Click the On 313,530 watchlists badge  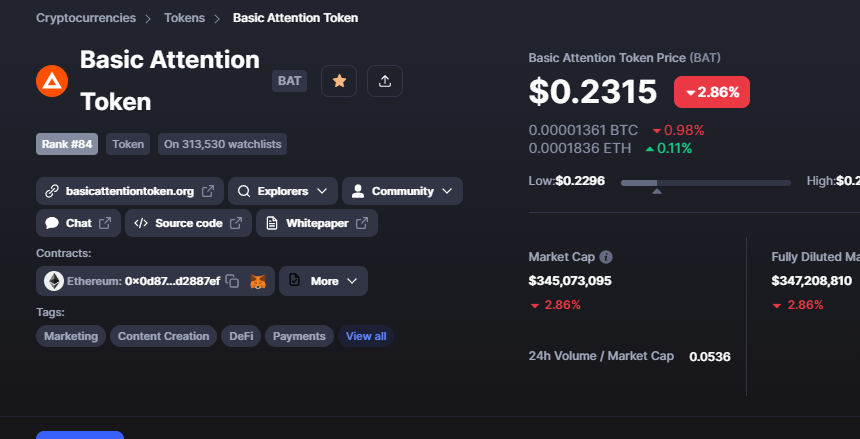coord(222,144)
